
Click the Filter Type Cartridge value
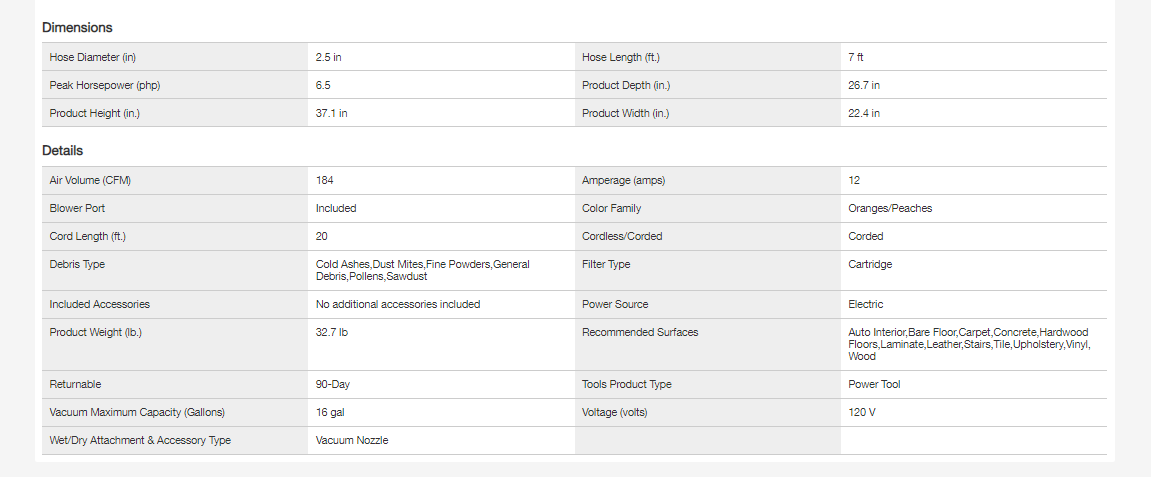coord(870,264)
